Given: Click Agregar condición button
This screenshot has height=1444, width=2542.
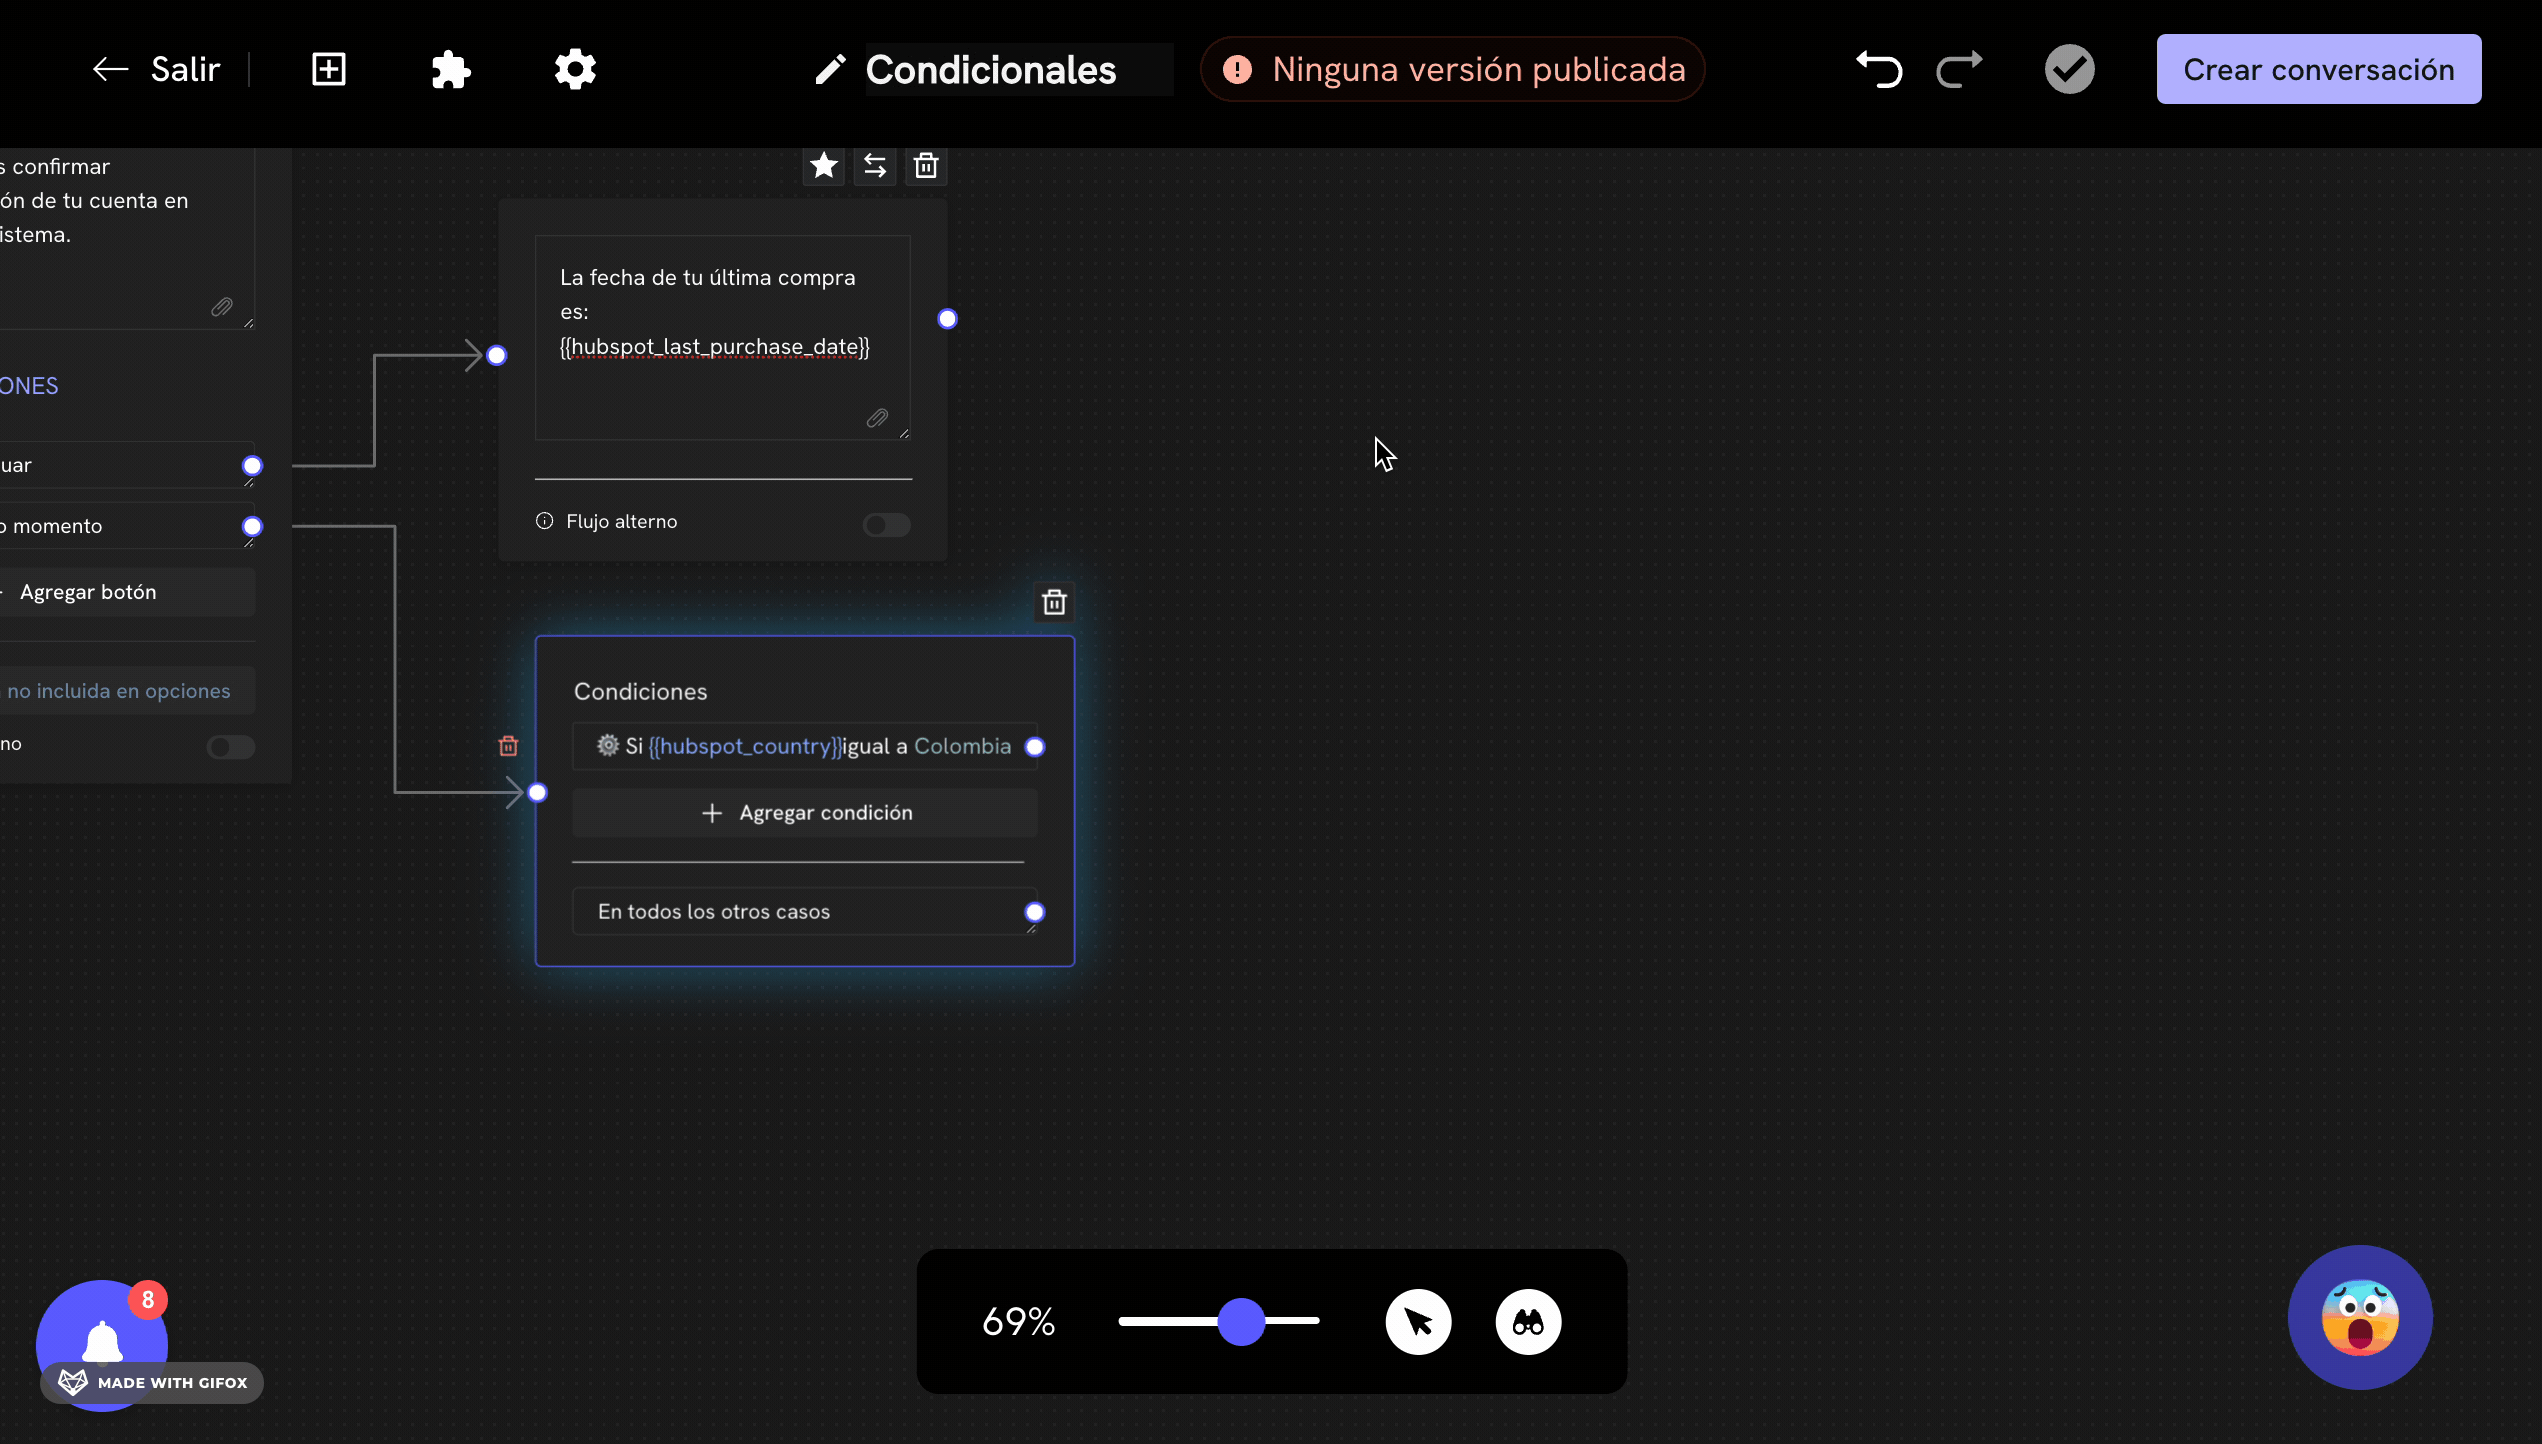Looking at the screenshot, I should pos(805,813).
